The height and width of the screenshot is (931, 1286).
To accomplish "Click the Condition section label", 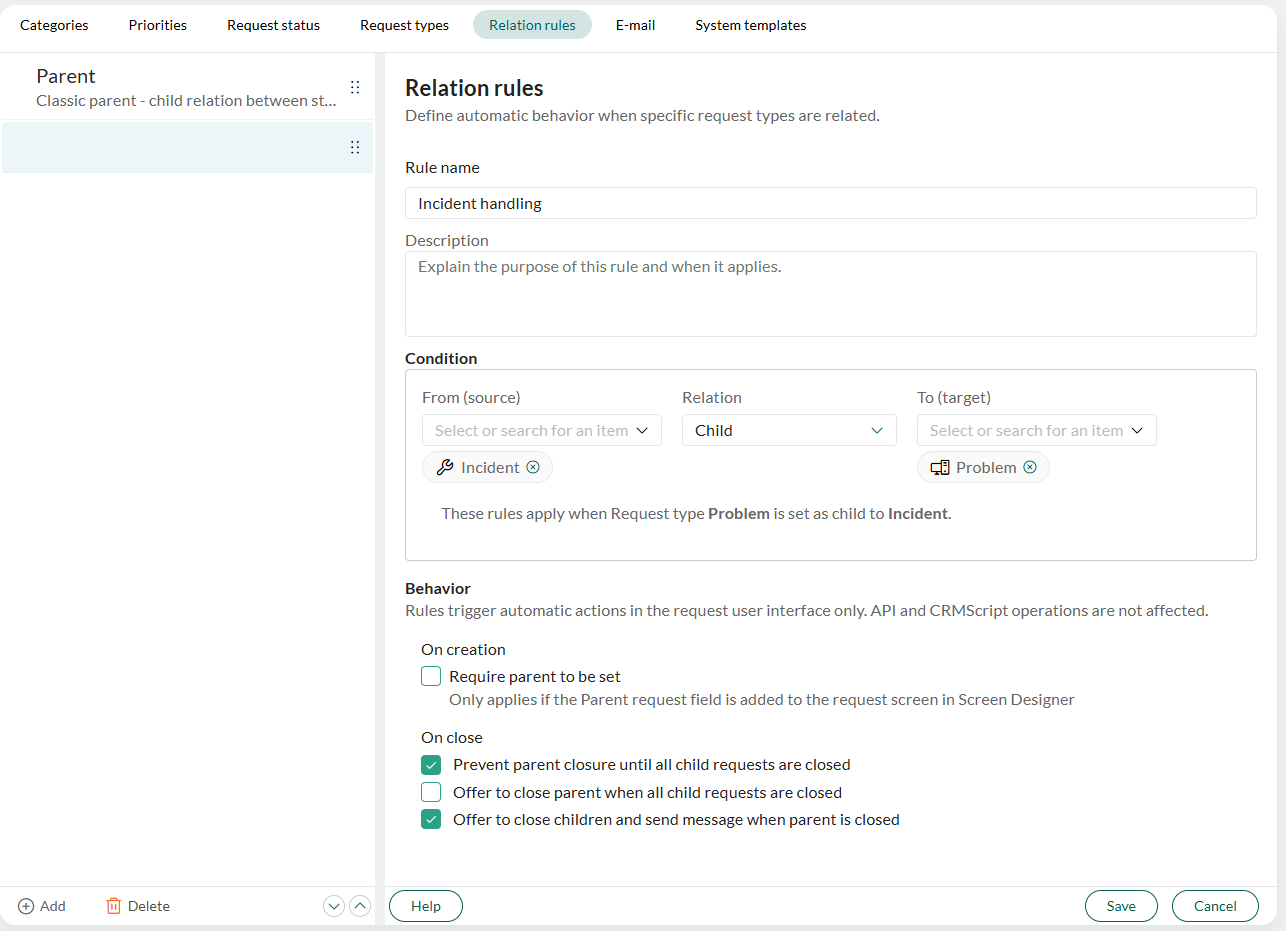I will 441,358.
